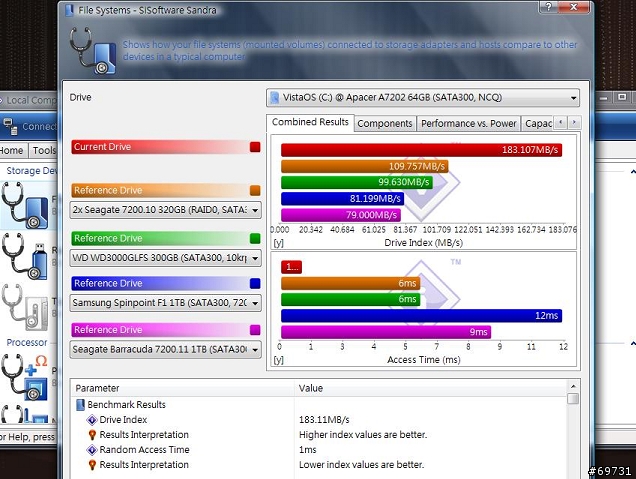Toggle the orange Reference Drive checkbox

point(255,190)
